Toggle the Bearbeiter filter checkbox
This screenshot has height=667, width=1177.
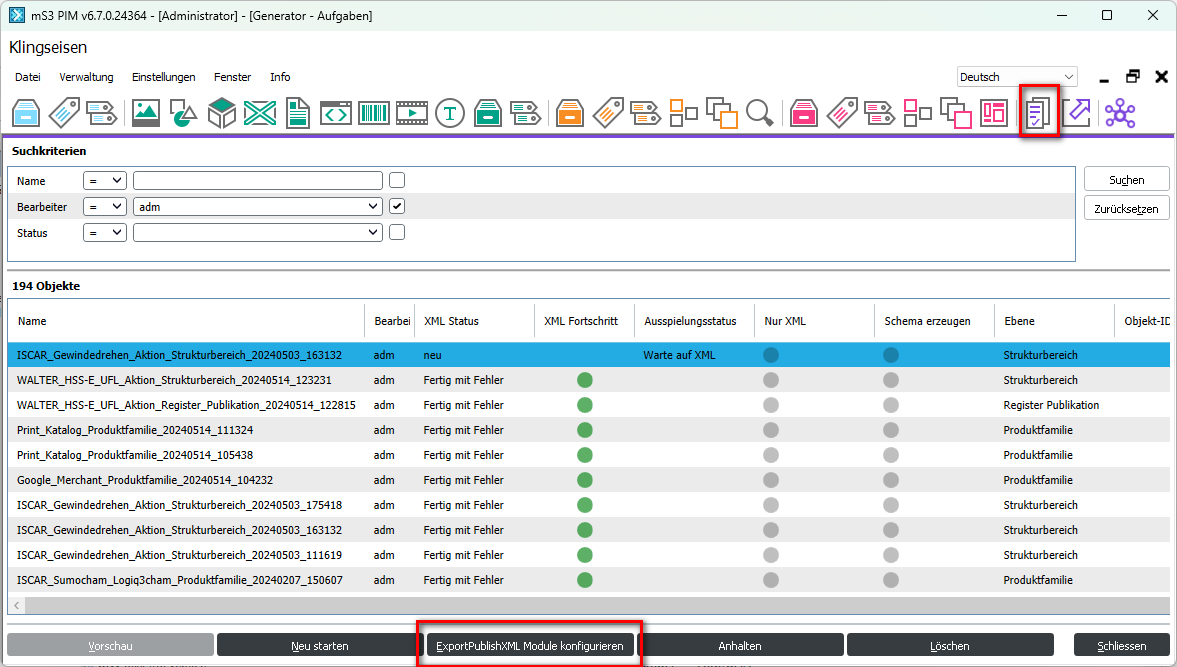point(396,206)
